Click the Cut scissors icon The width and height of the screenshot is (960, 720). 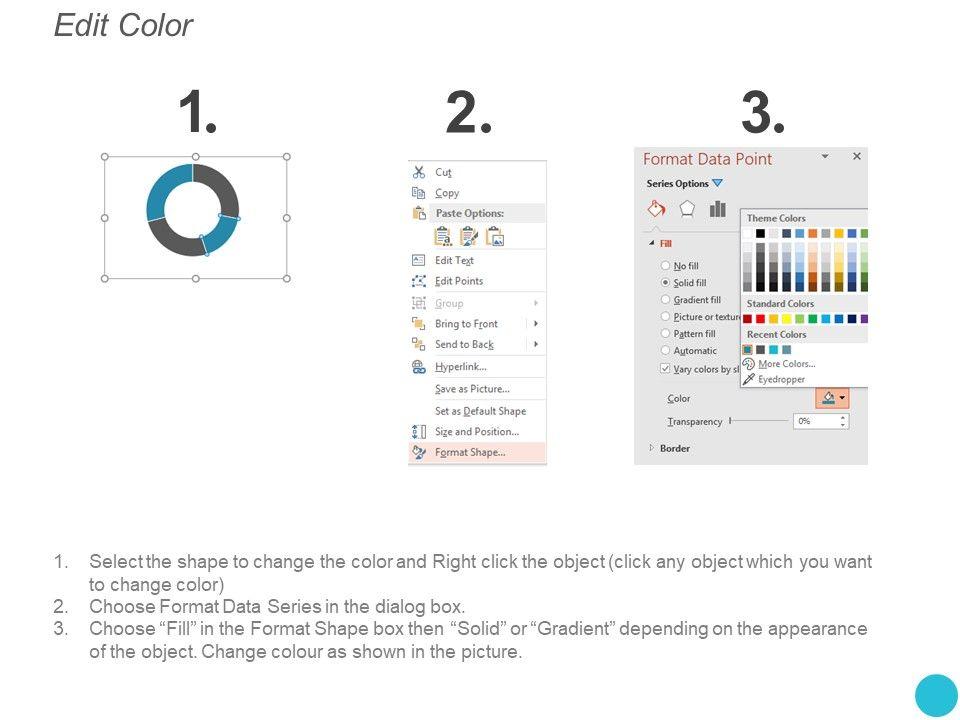click(418, 172)
